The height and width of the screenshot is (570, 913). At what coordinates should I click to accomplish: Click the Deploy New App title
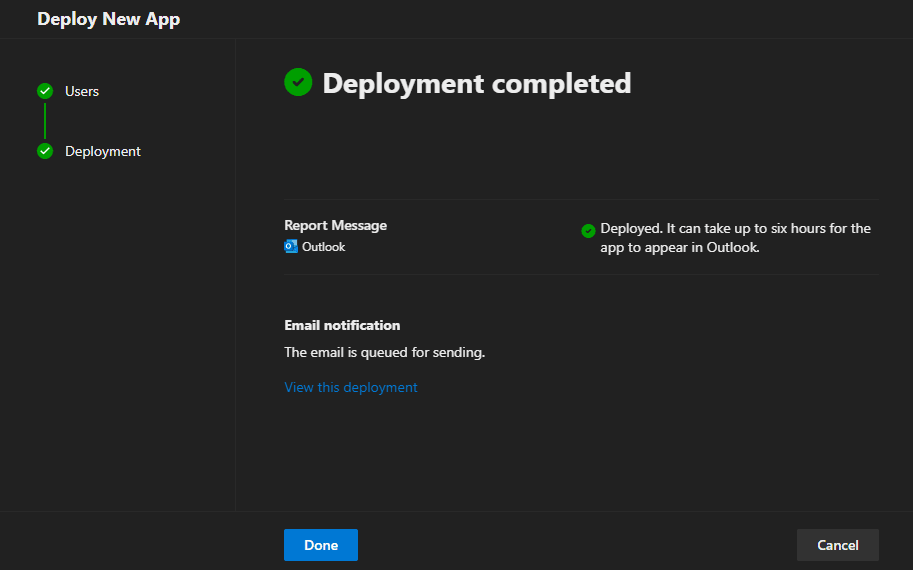click(109, 19)
